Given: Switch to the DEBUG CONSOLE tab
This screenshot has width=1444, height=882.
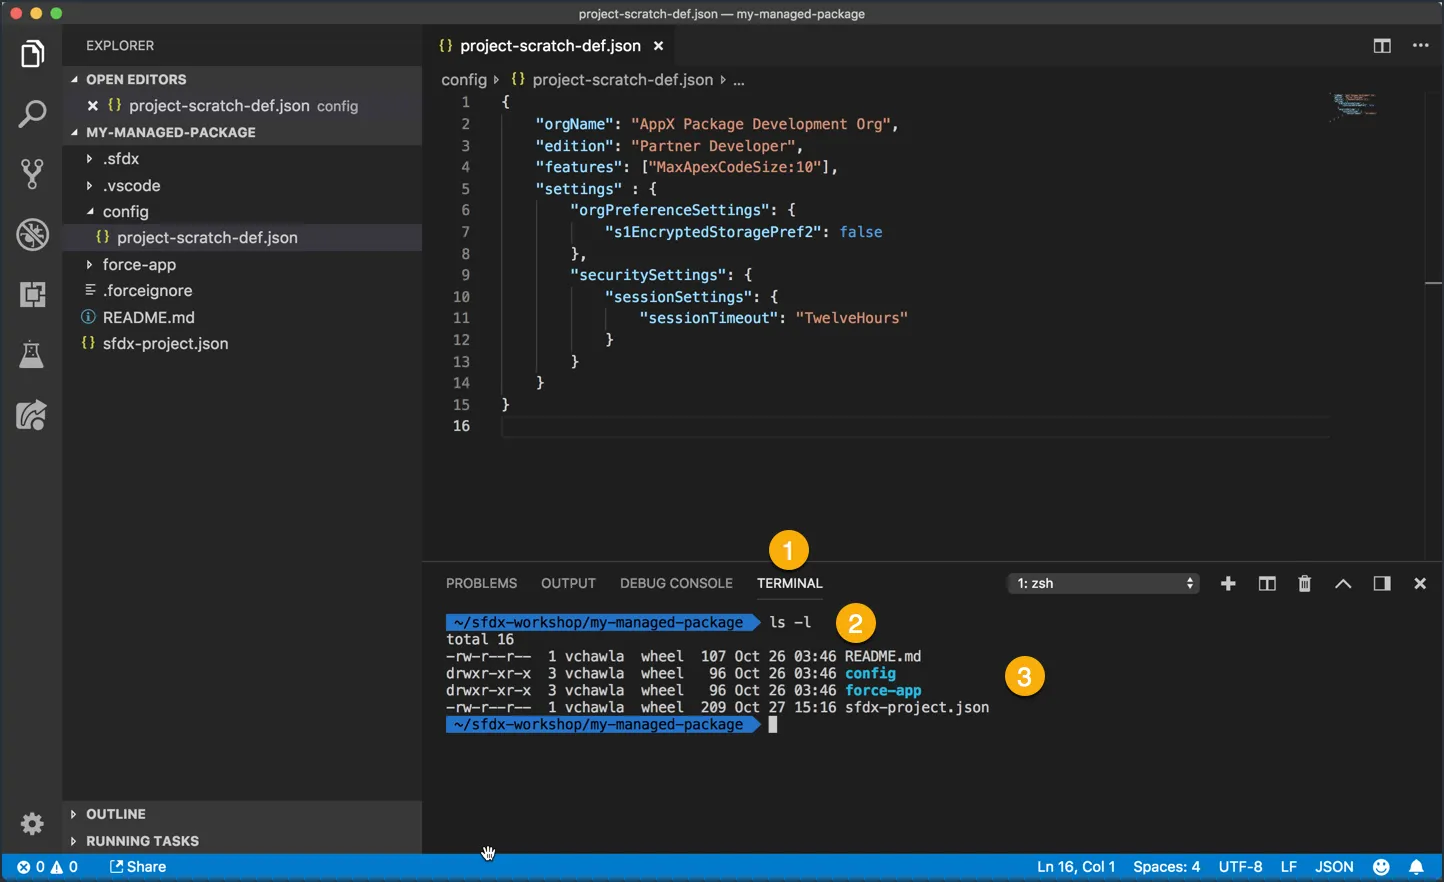Looking at the screenshot, I should [676, 584].
